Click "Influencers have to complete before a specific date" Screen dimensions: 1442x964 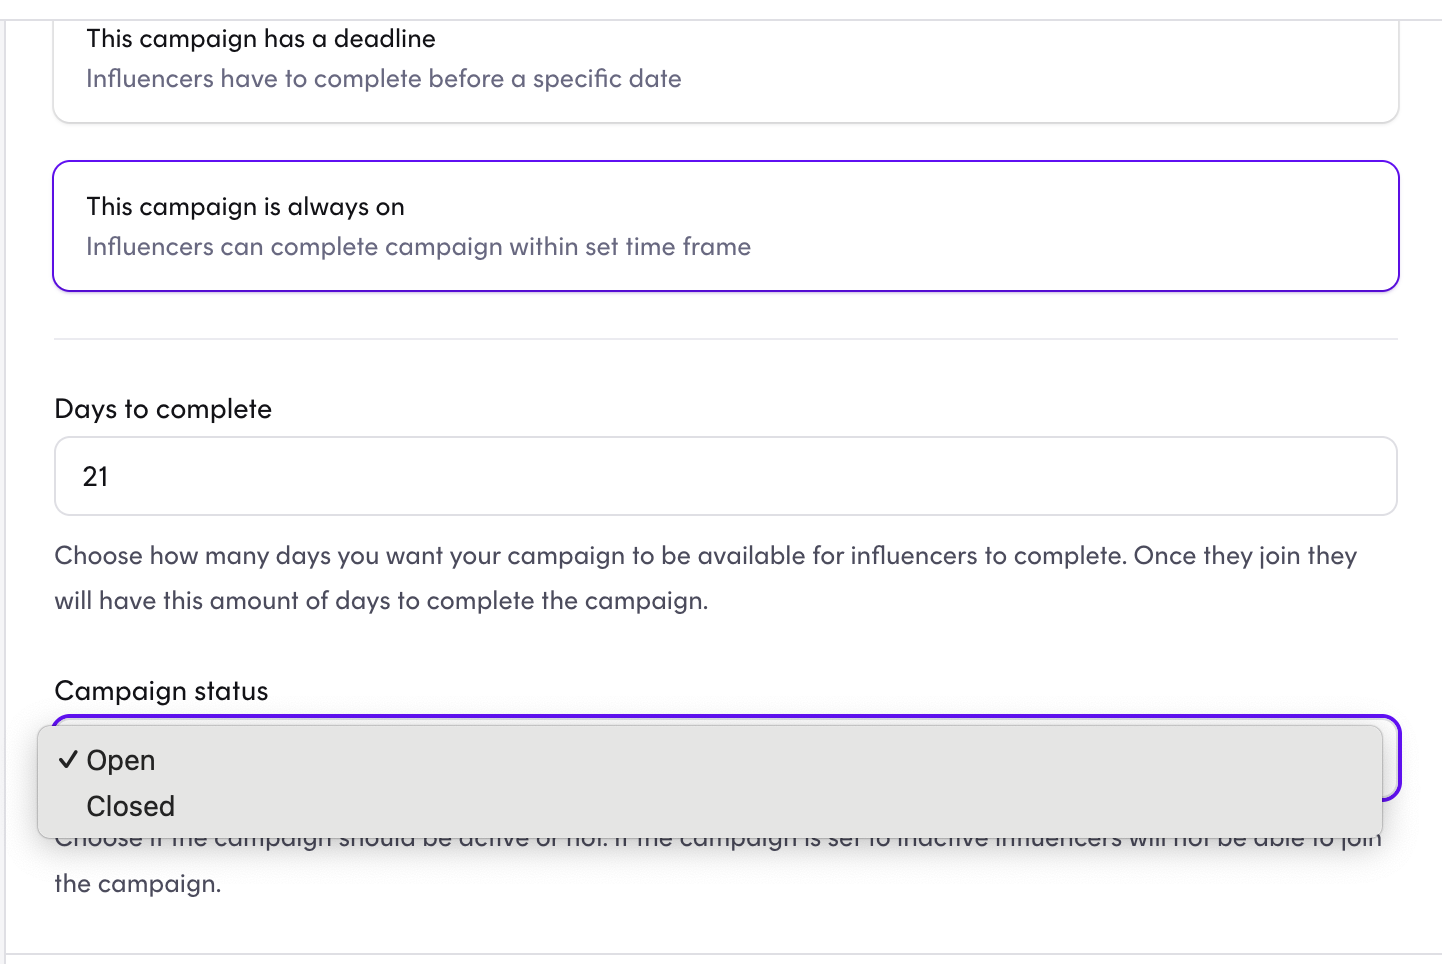click(x=384, y=79)
